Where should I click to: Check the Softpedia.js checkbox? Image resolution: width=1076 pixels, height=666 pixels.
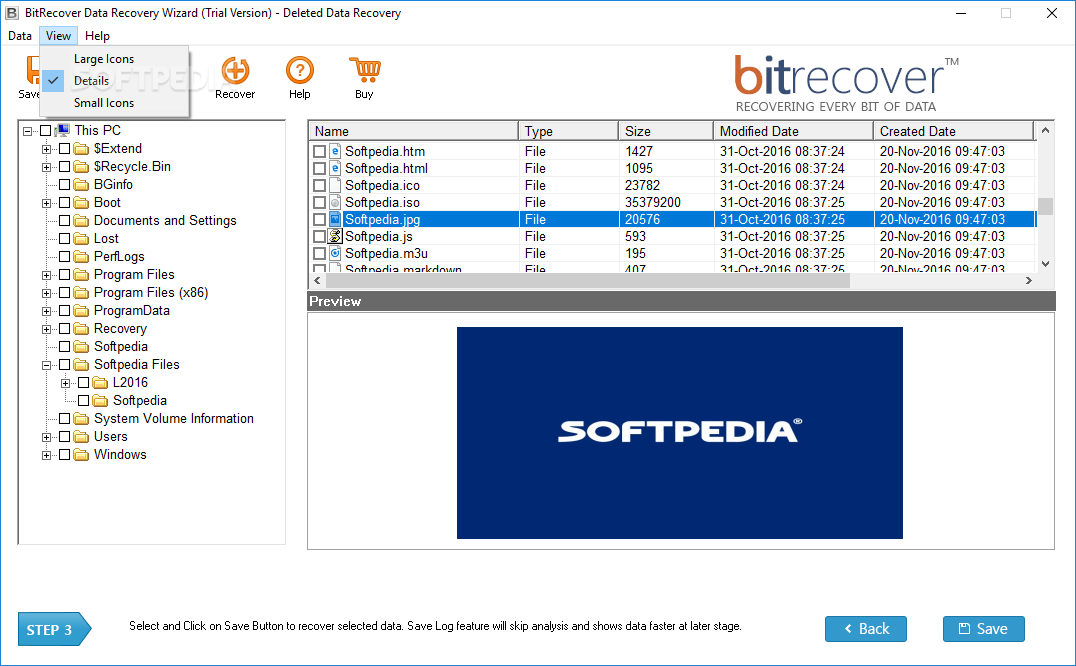click(x=319, y=236)
